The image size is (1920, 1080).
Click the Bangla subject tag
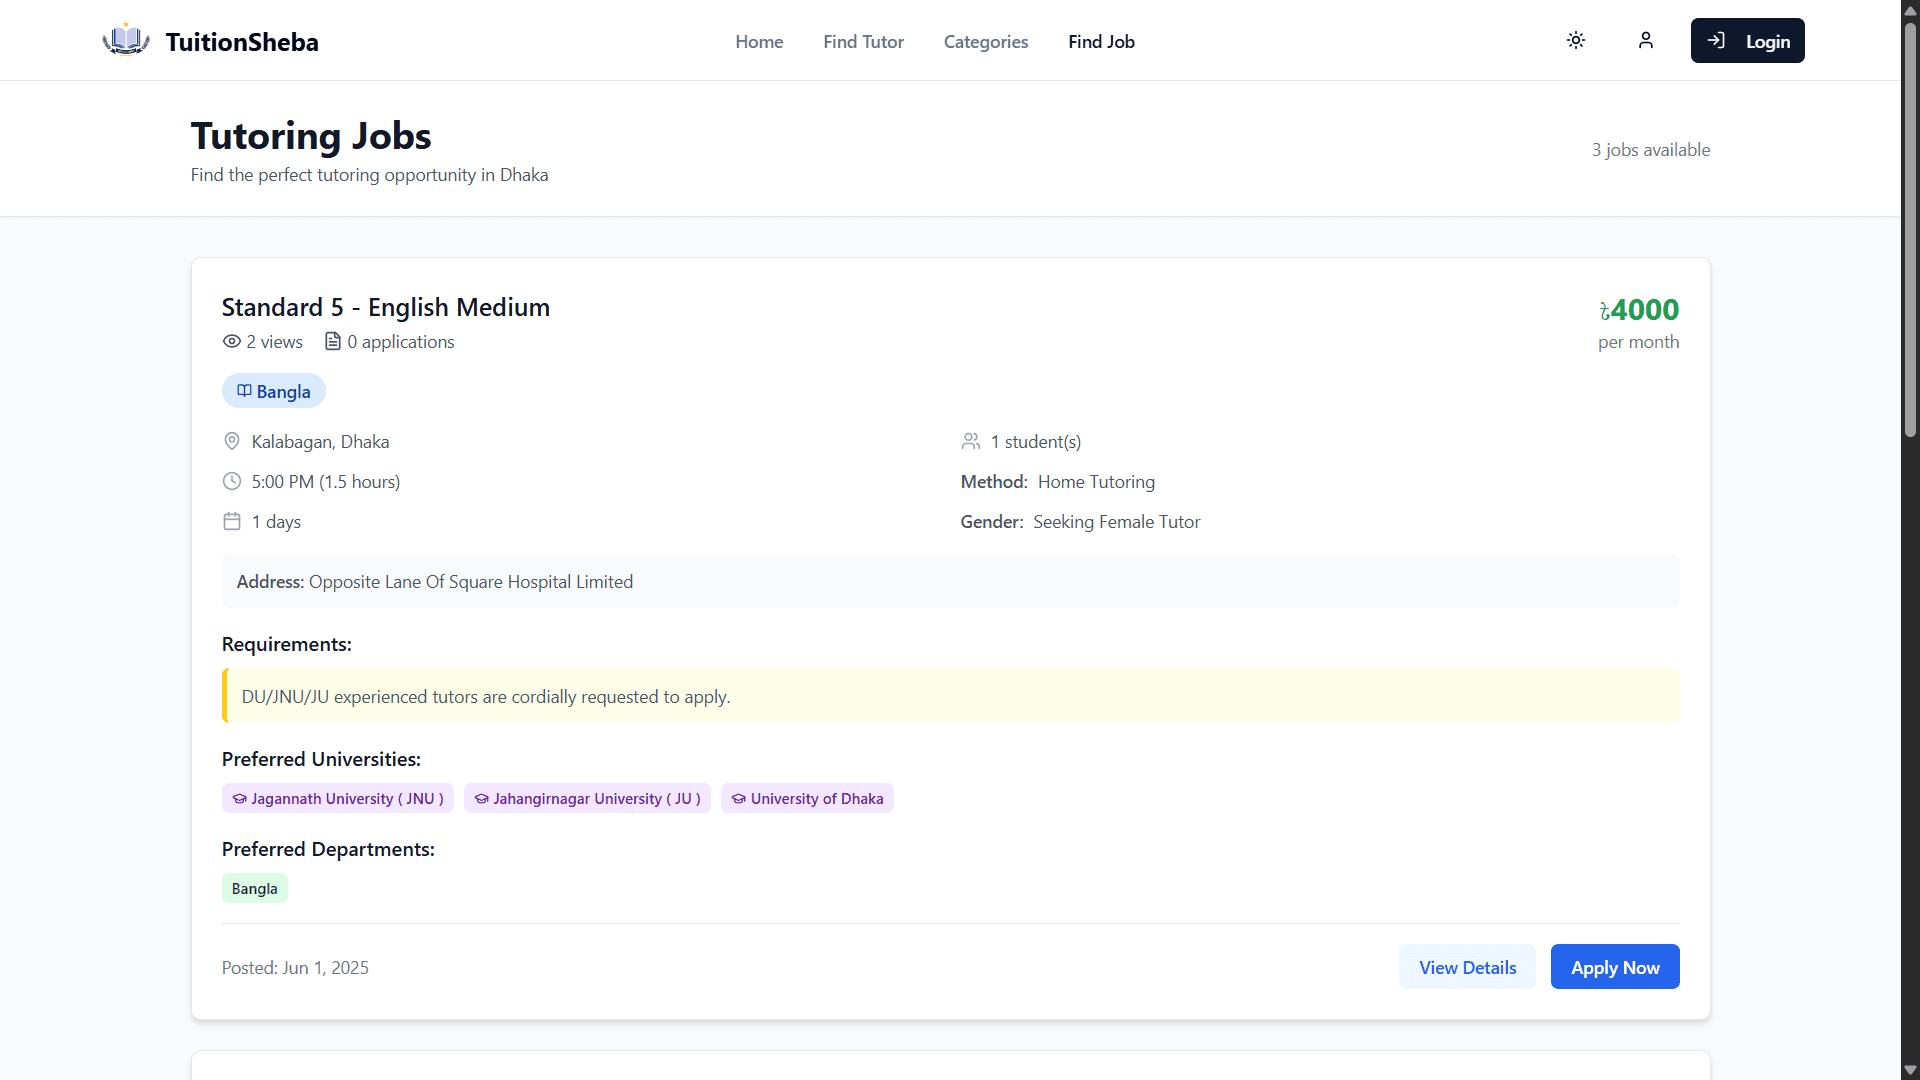pos(273,392)
